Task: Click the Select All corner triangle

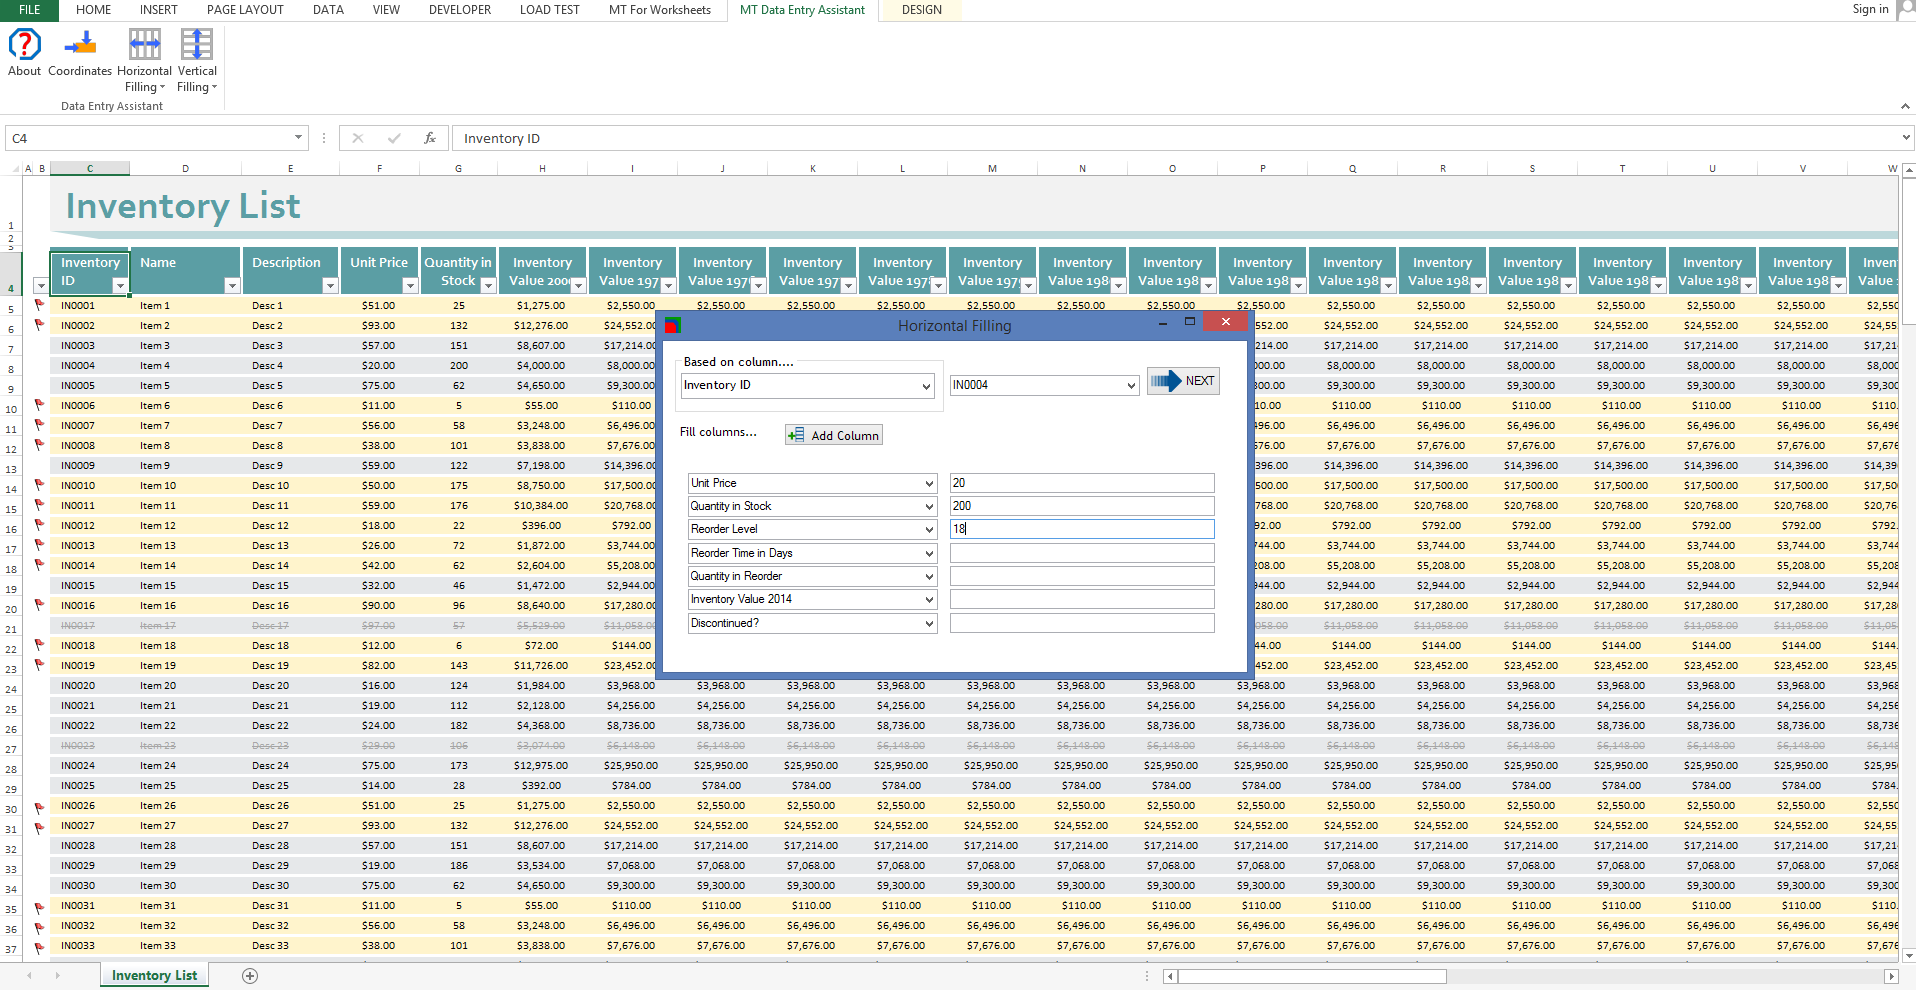Action: [13, 168]
